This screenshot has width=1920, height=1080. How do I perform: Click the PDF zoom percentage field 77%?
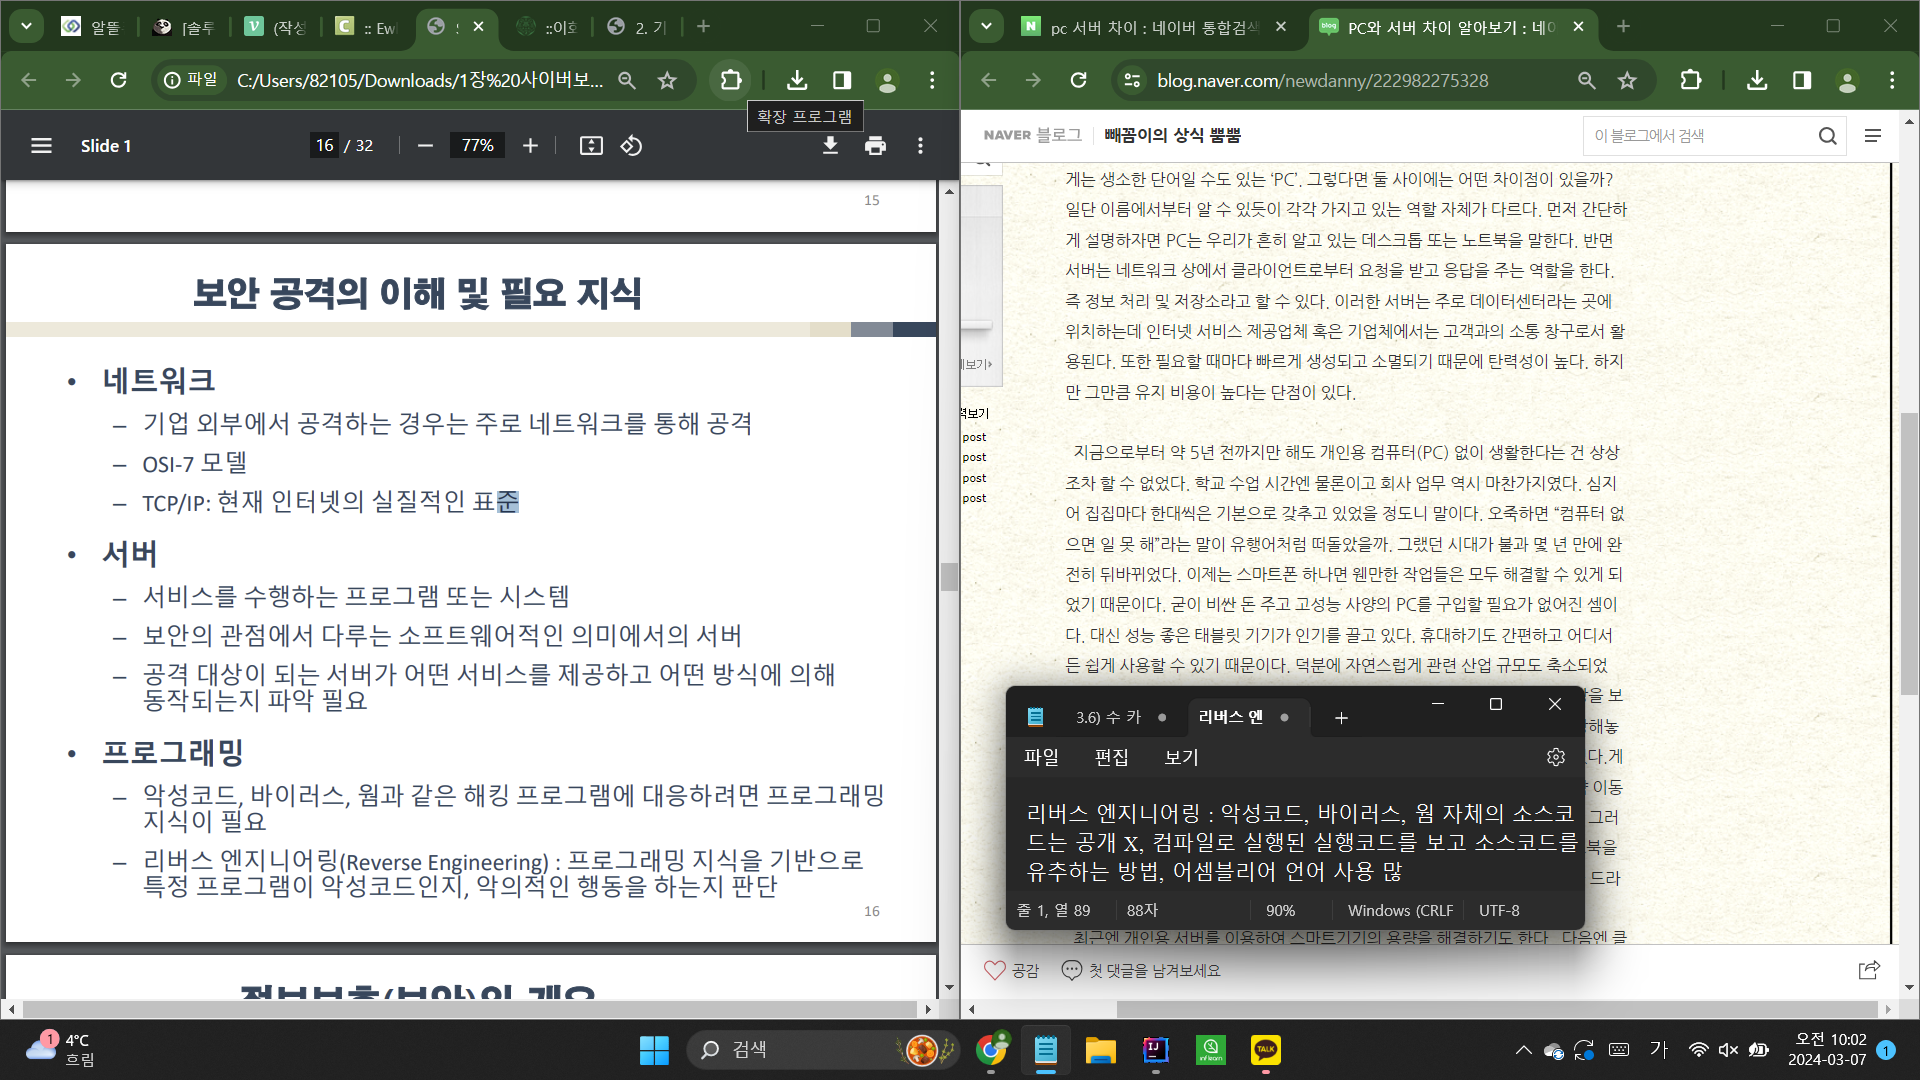point(477,146)
